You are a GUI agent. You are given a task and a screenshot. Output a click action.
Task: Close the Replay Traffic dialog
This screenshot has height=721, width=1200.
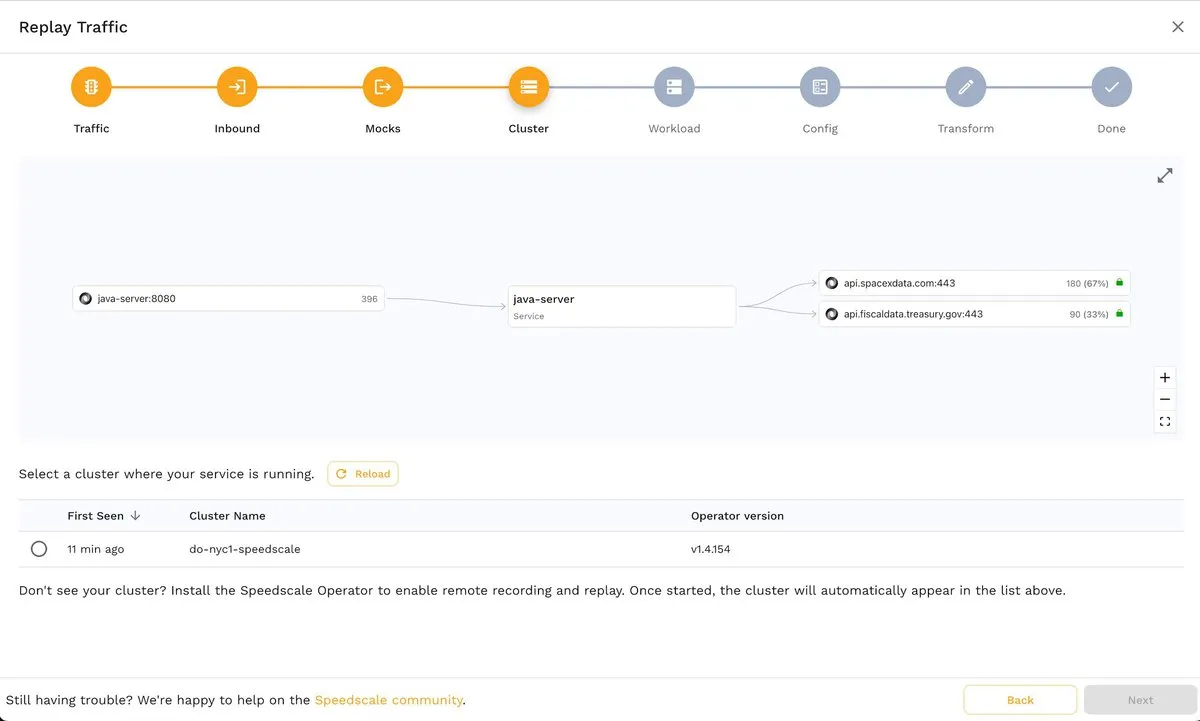[x=1177, y=27]
